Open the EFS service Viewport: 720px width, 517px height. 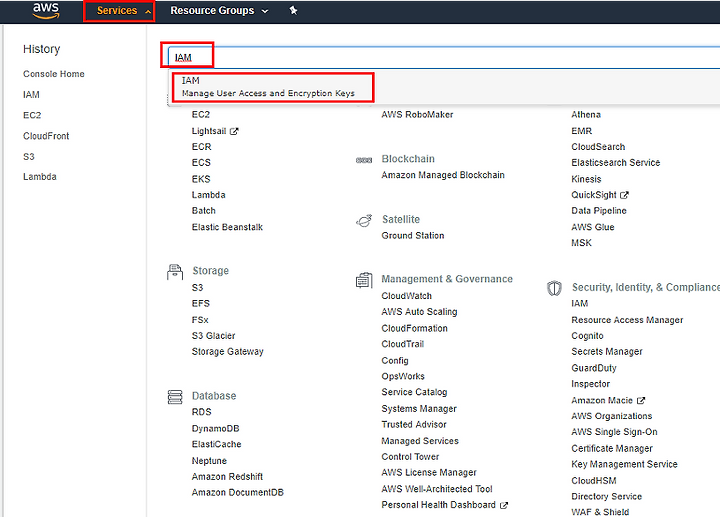point(201,303)
